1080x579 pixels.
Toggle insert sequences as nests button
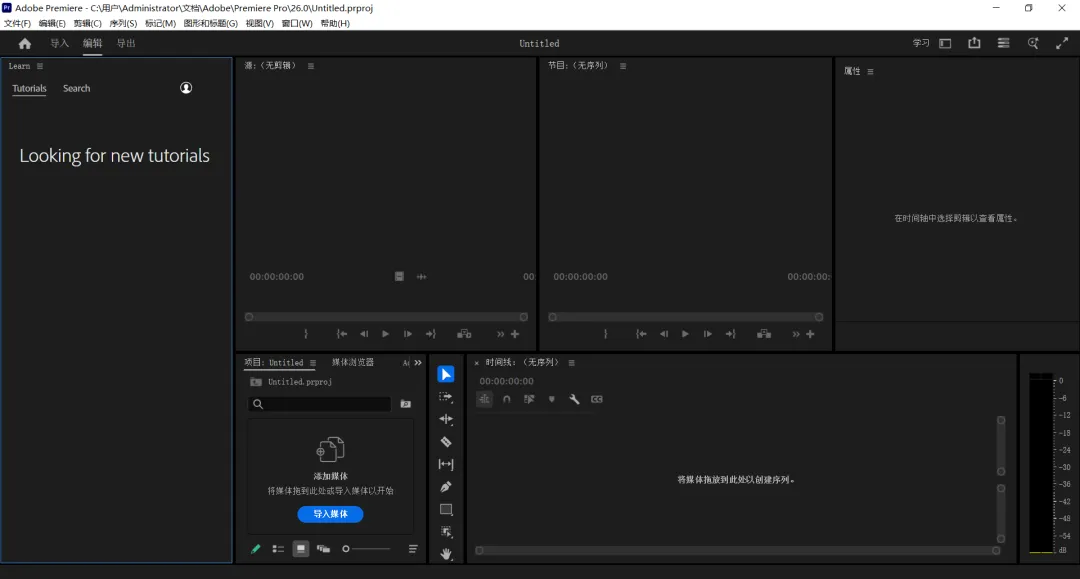point(484,399)
